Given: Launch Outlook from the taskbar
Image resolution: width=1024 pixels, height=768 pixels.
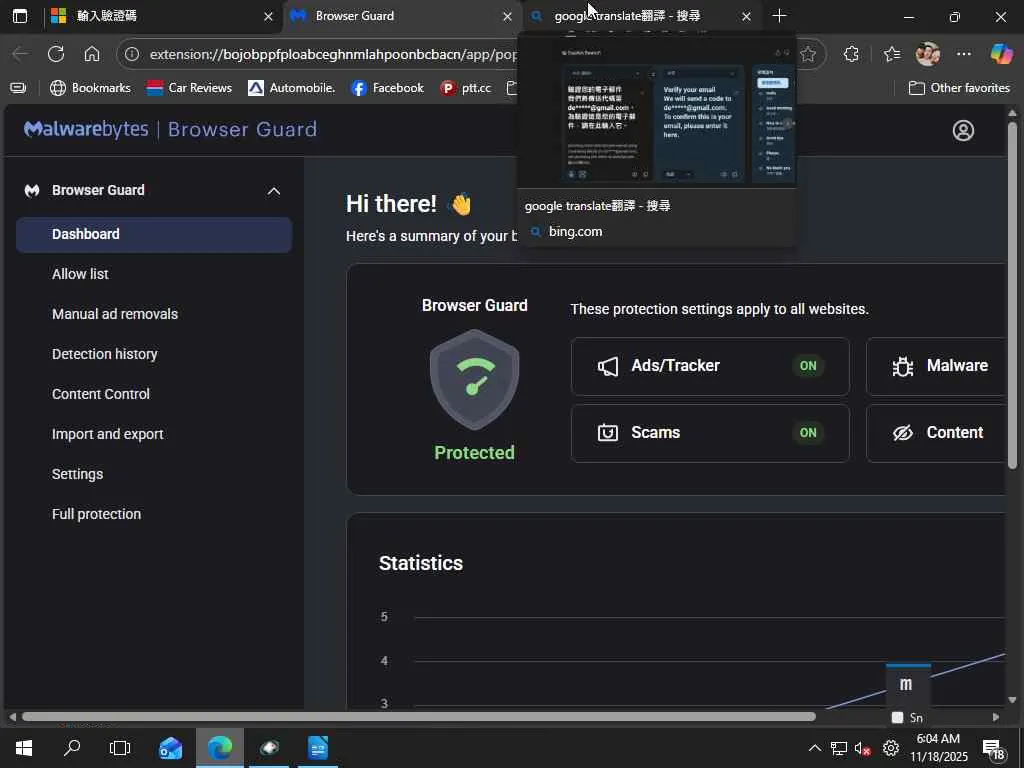Looking at the screenshot, I should (x=170, y=748).
